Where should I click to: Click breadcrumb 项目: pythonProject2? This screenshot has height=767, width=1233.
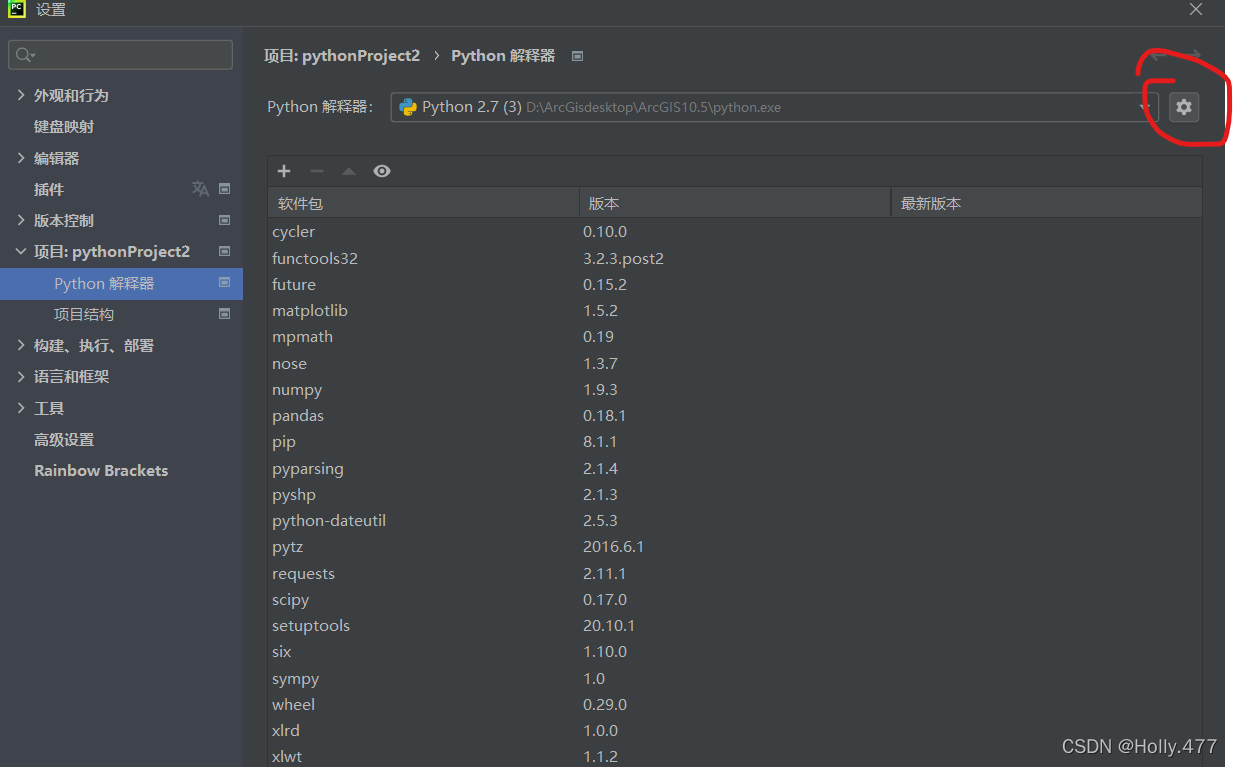pos(342,56)
